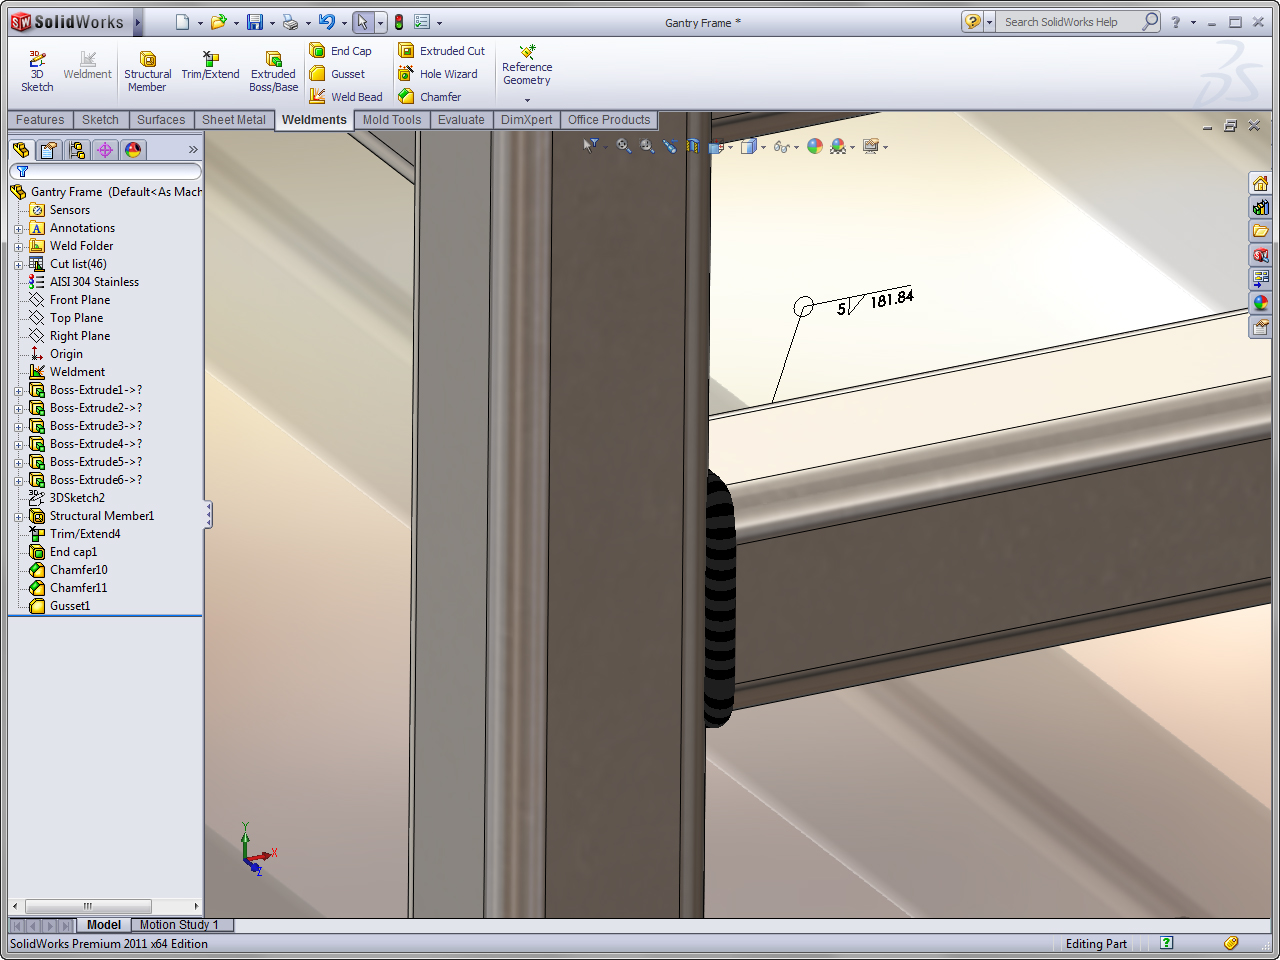This screenshot has width=1280, height=960.
Task: Expand the Weld Folder tree node
Action: [18, 247]
